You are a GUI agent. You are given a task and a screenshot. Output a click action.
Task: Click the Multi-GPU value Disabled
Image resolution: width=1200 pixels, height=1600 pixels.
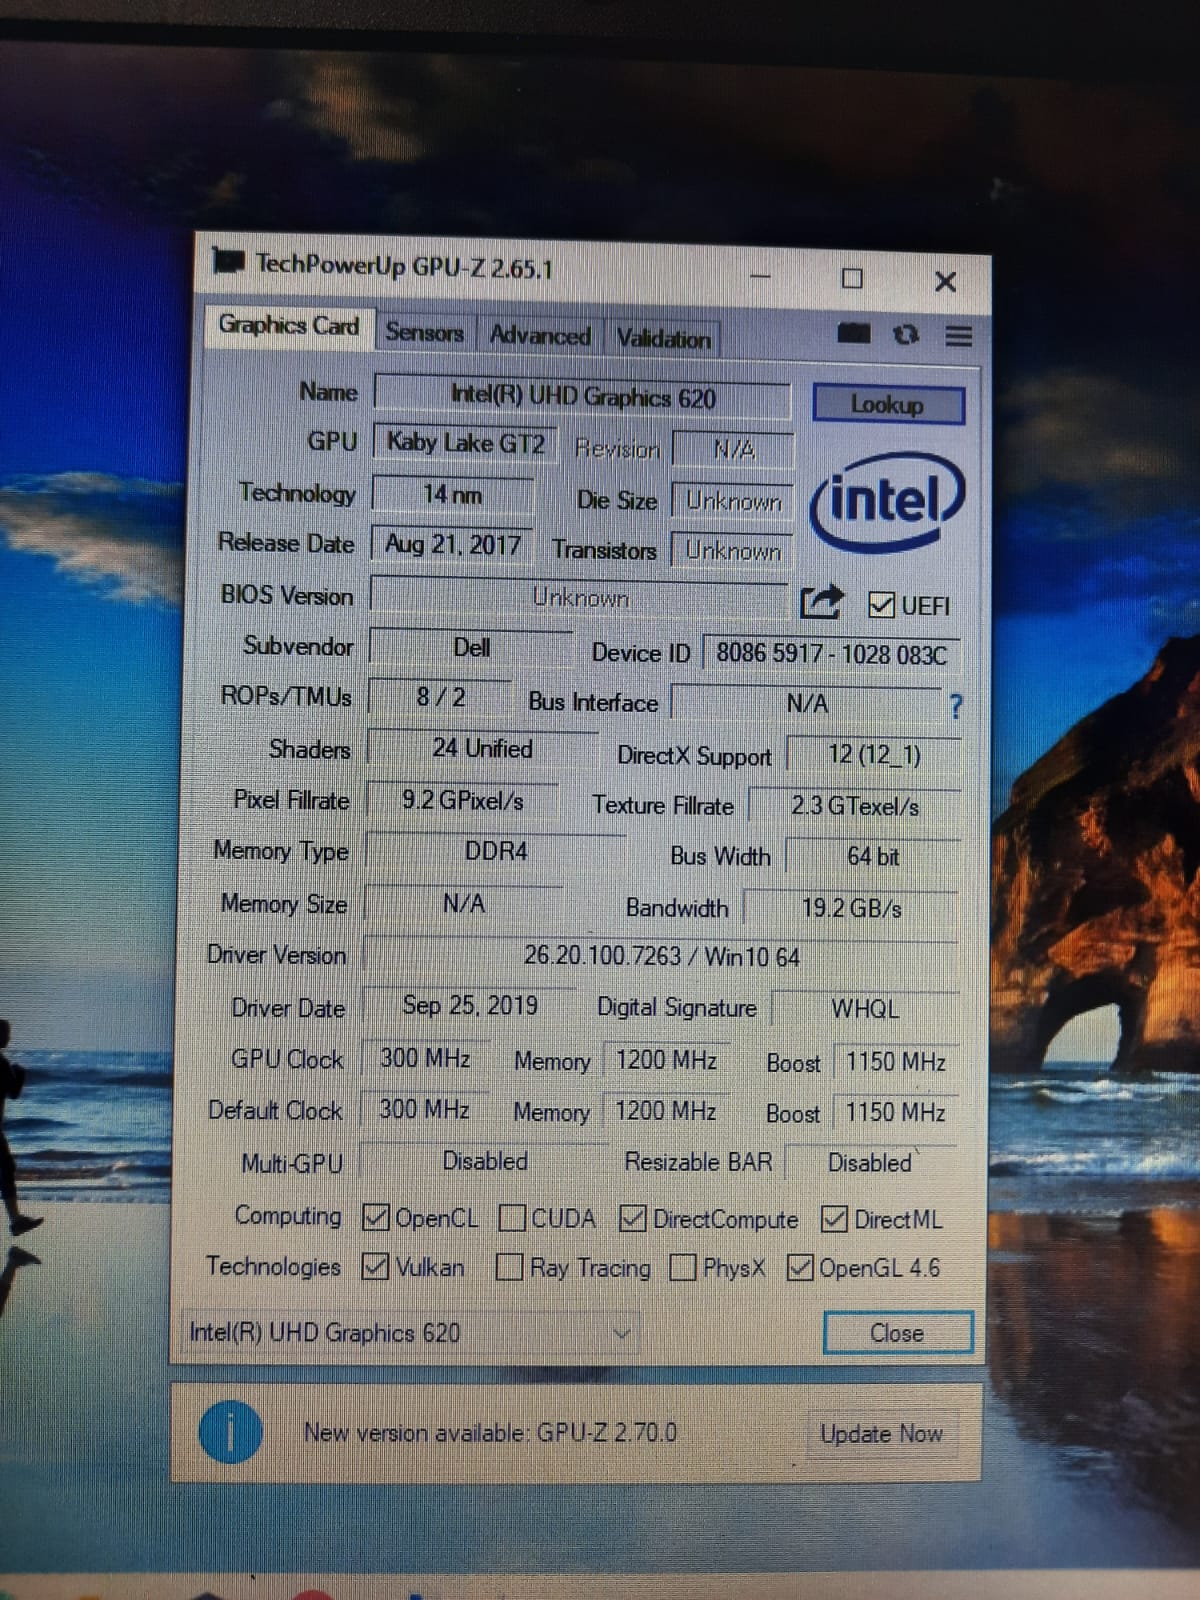485,1161
